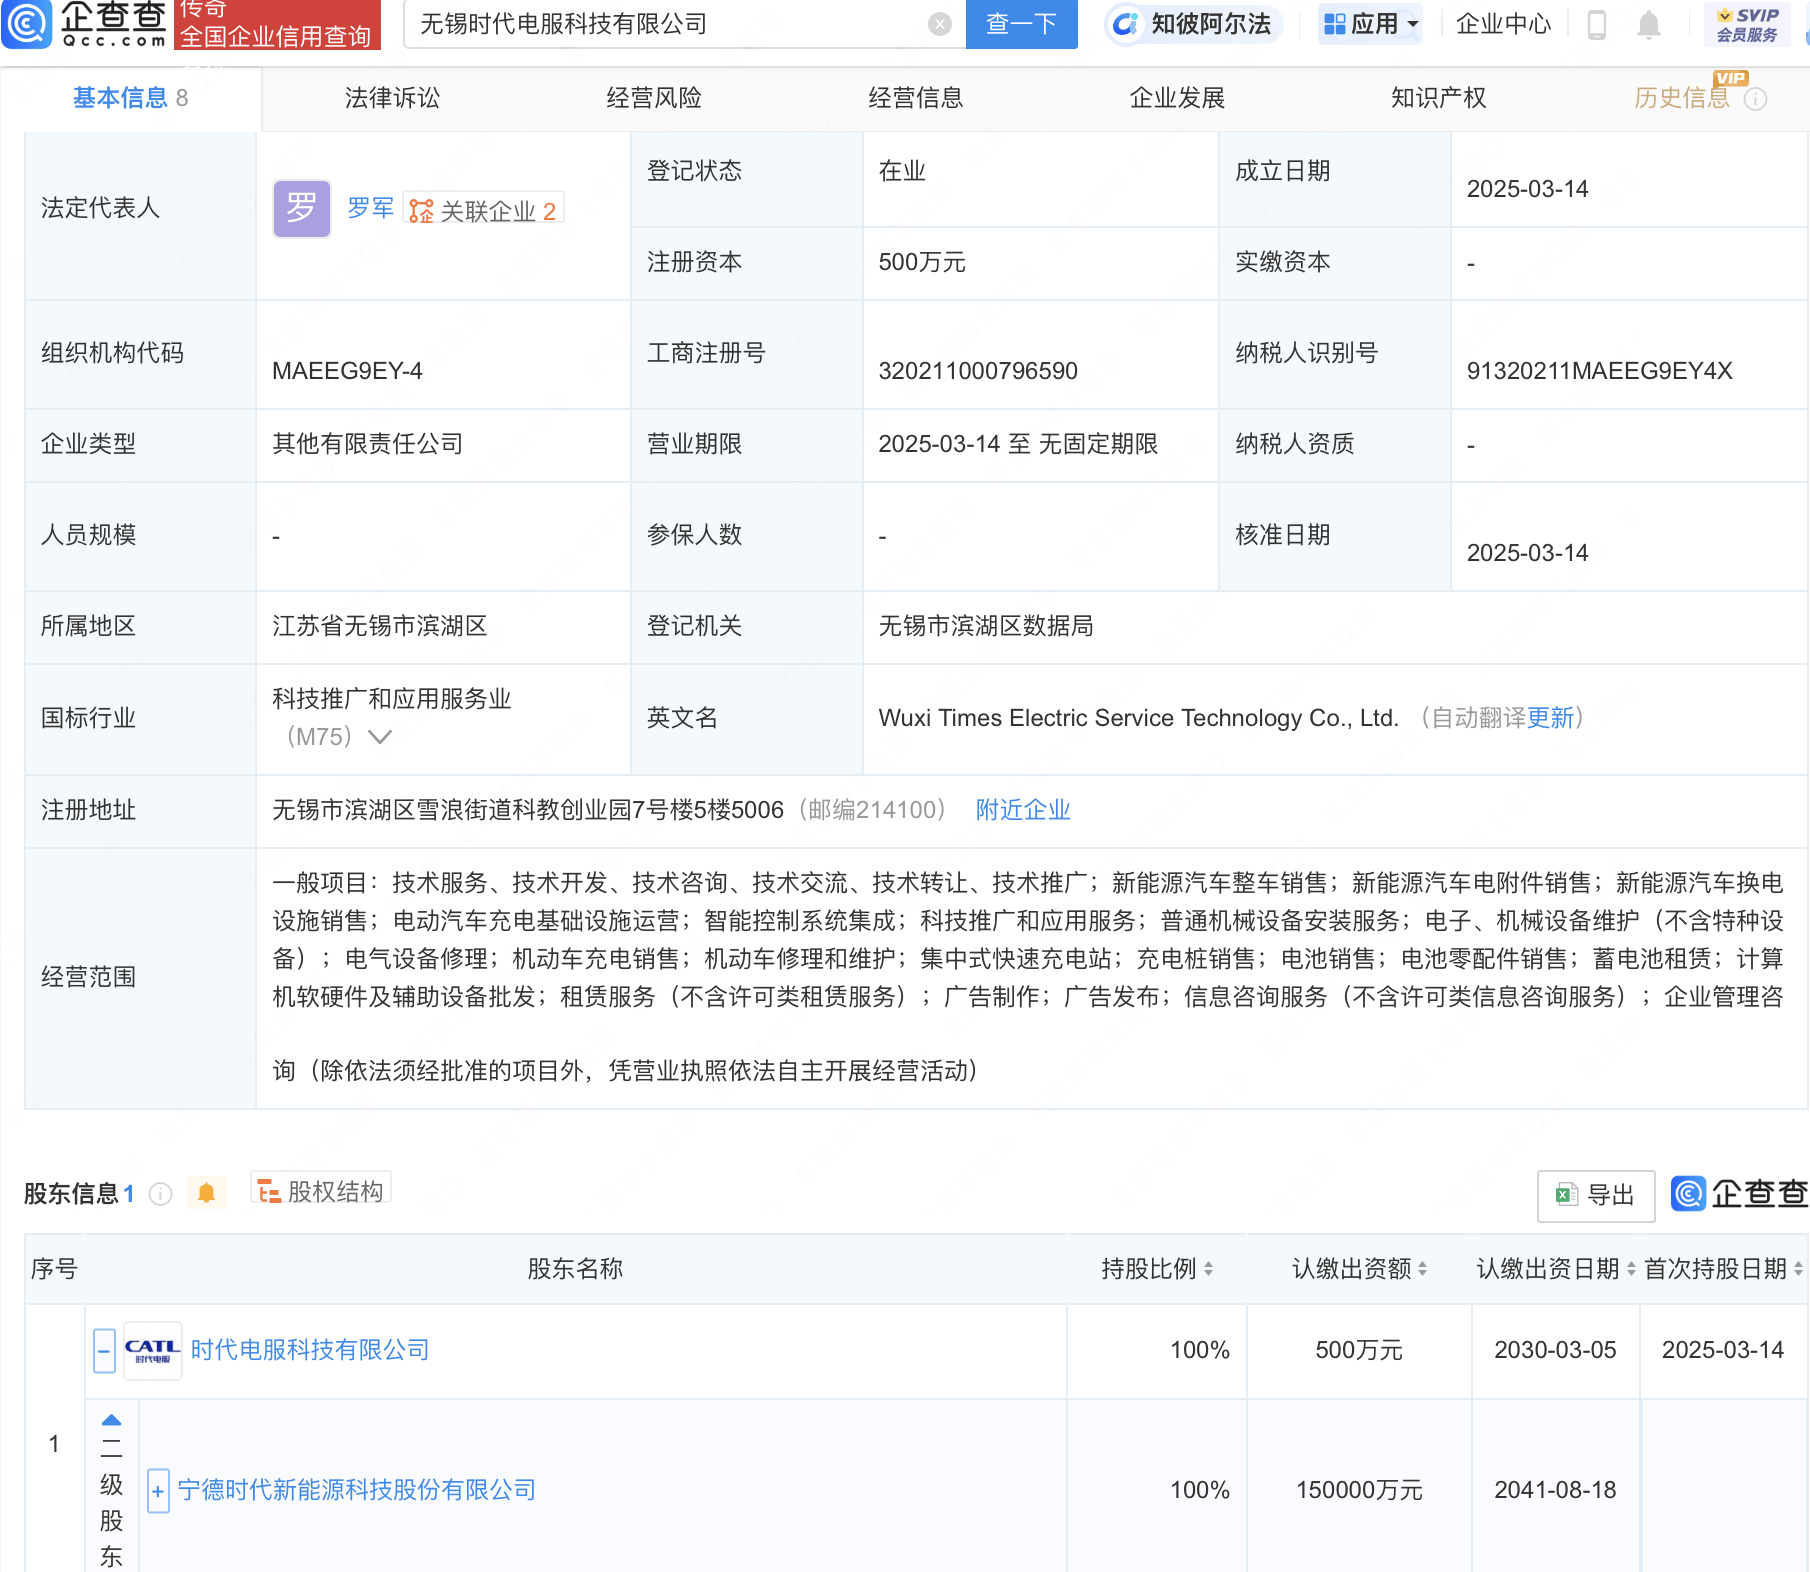Viewport: 1810px width, 1572px height.
Task: Switch to 知识产权 tab
Action: coord(1439,98)
